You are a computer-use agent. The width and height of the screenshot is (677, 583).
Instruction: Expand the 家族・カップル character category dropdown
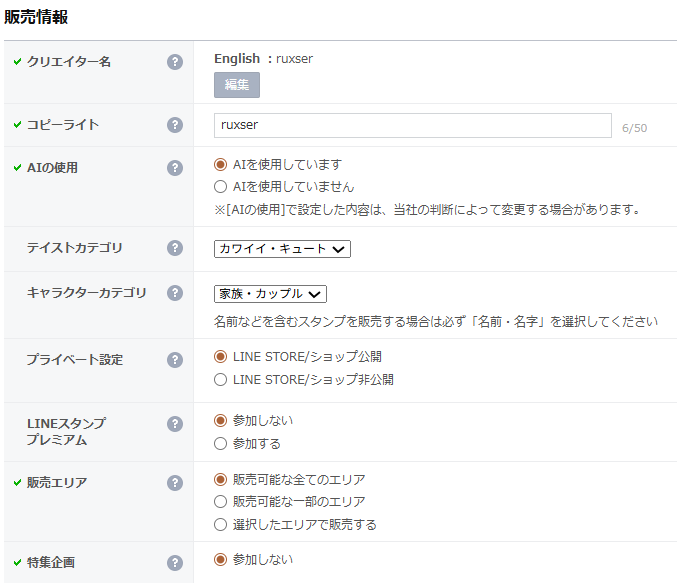click(x=270, y=294)
